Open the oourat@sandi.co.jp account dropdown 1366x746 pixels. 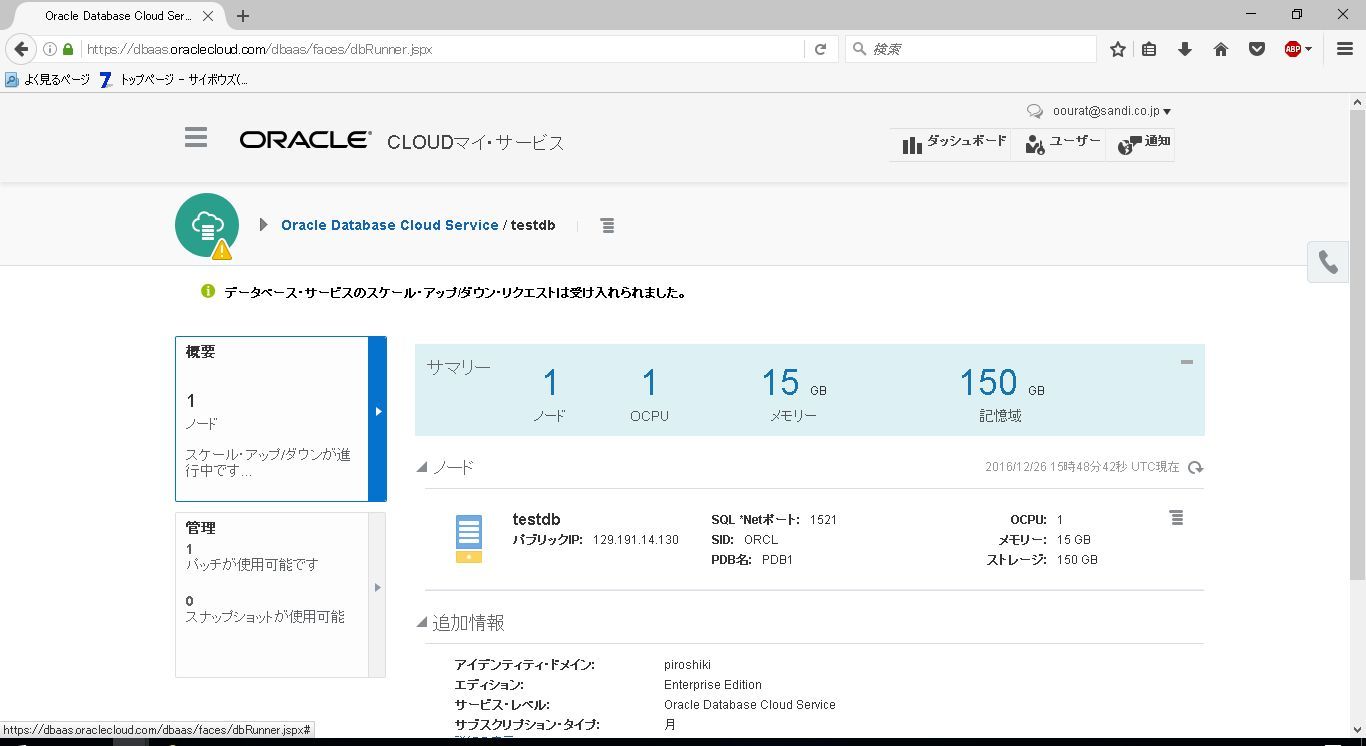tap(1112, 111)
